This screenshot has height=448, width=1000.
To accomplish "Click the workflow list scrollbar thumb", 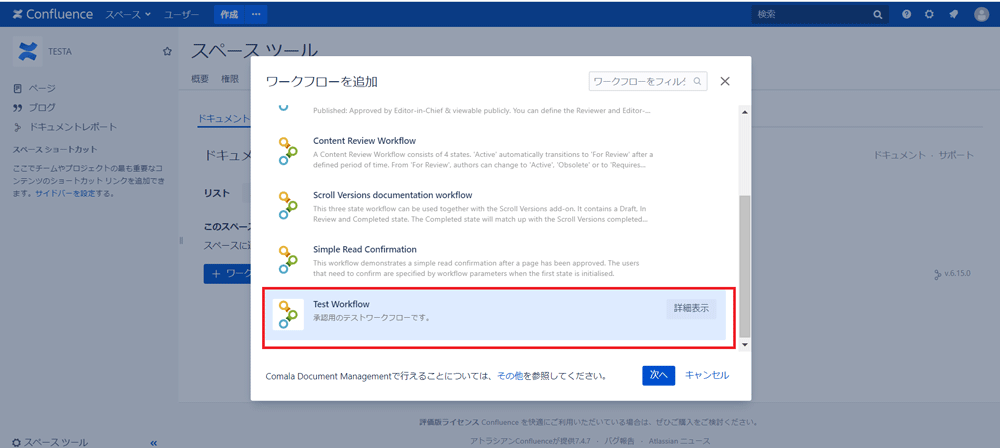I will [744, 267].
